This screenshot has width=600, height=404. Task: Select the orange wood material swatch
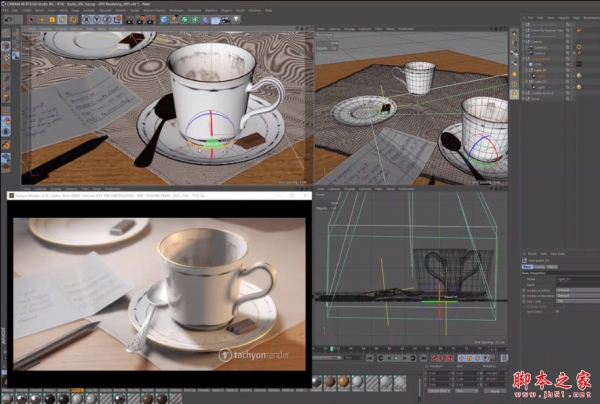click(343, 381)
